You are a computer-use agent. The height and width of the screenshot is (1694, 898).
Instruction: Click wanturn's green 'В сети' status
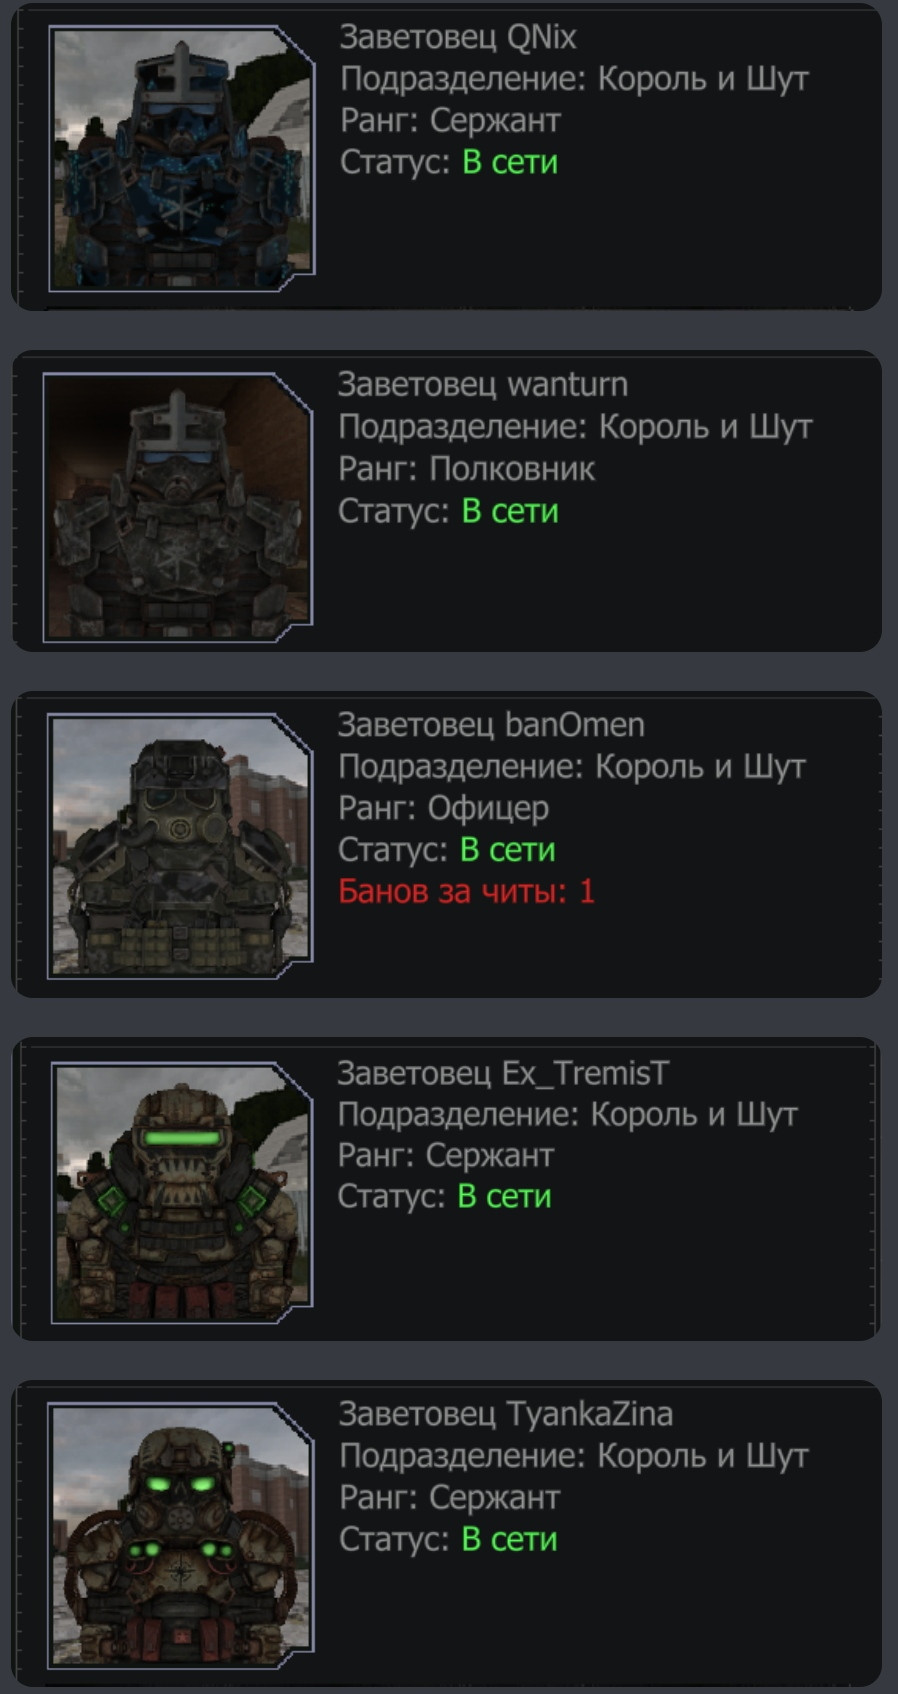(x=510, y=511)
